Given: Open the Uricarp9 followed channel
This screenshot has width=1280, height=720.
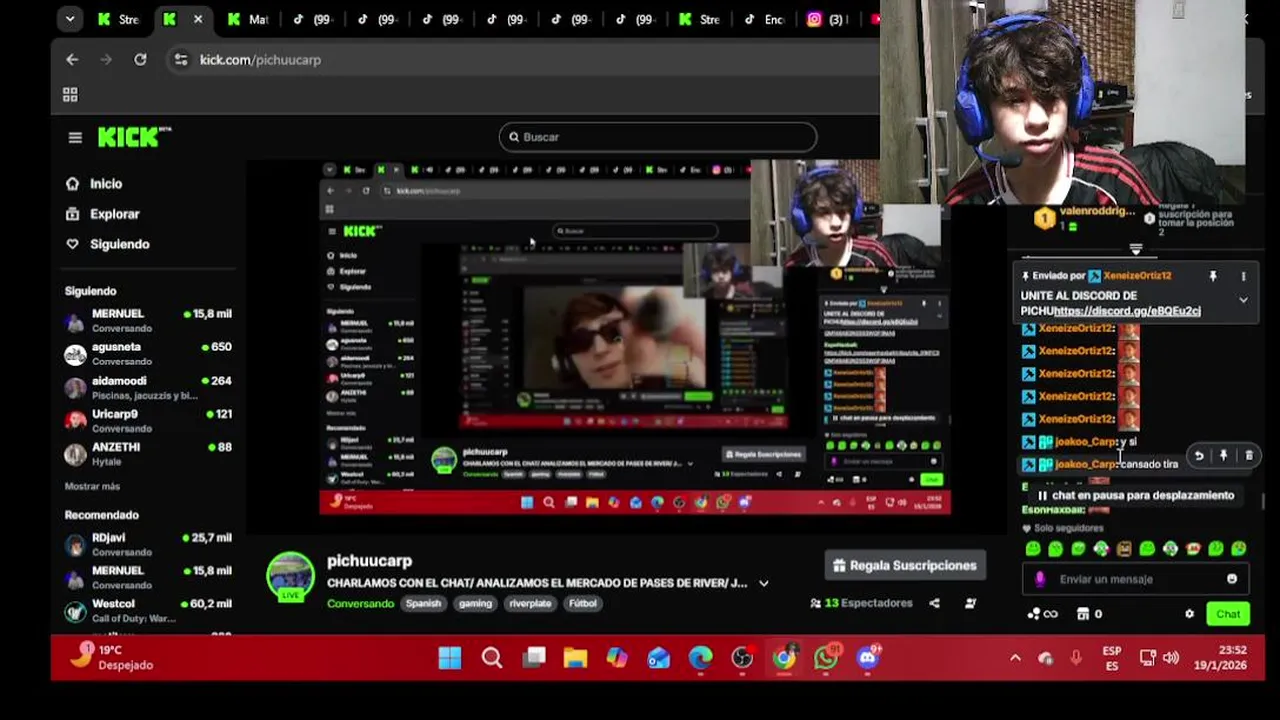Looking at the screenshot, I should point(148,420).
